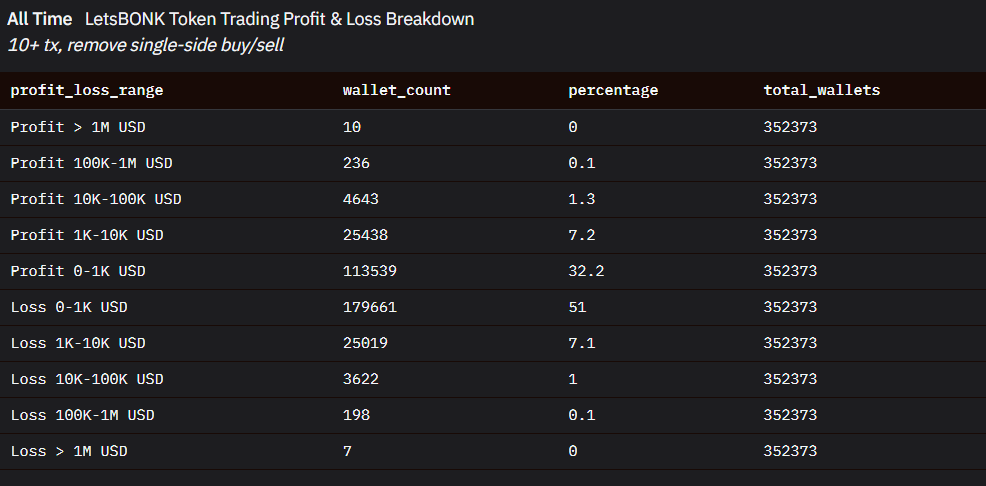Select percentage value 1.3

tap(582, 199)
